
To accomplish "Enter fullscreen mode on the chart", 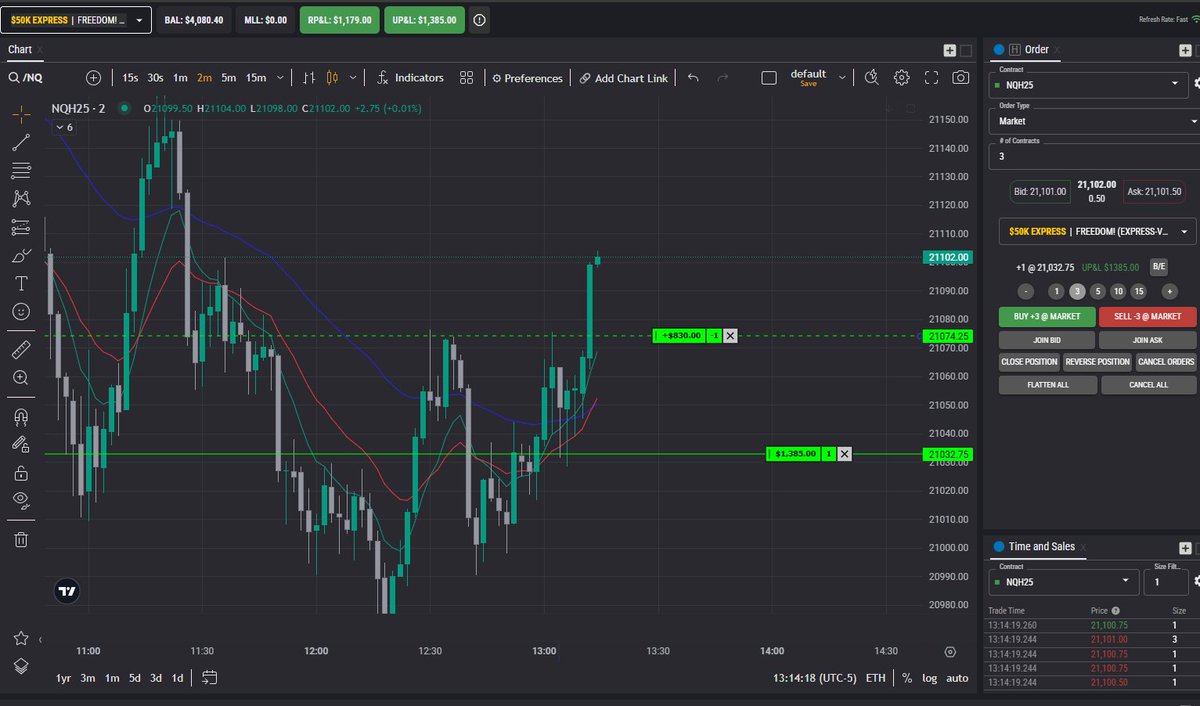I will 932,77.
